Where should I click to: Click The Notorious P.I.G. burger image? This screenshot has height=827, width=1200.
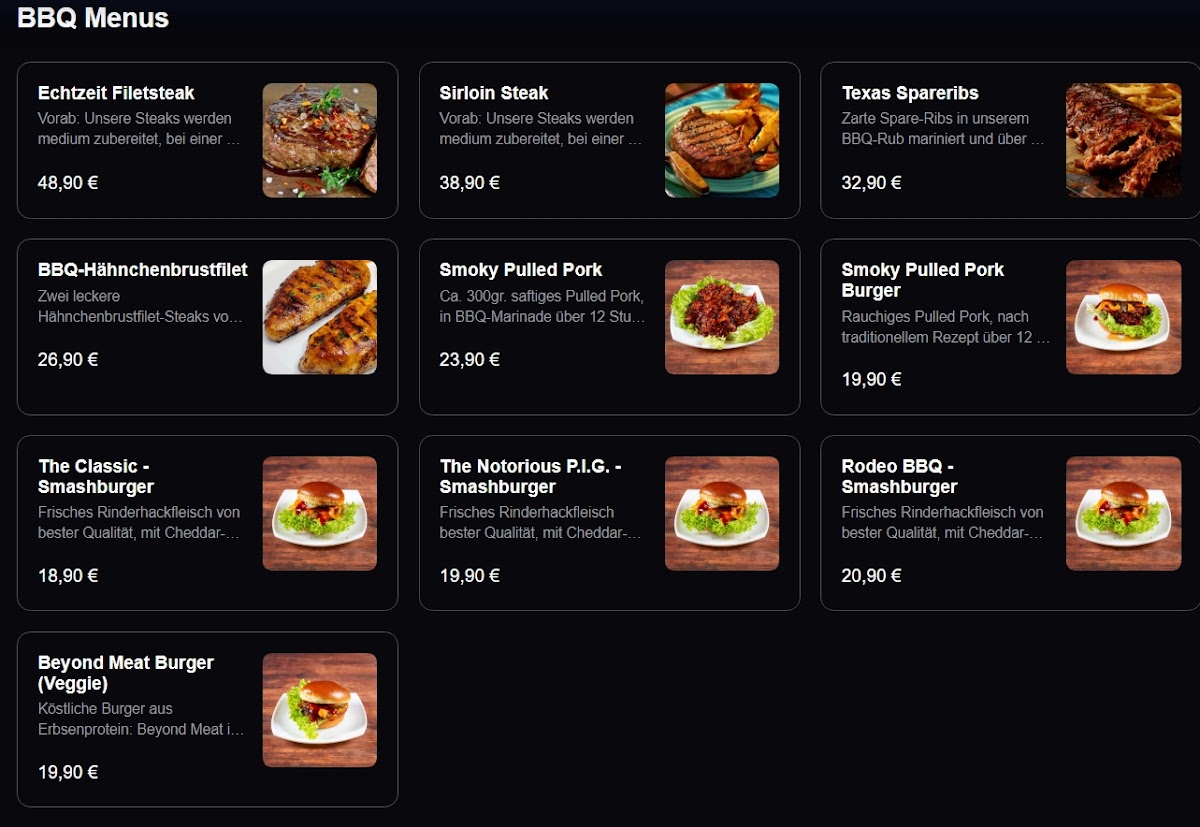[722, 514]
